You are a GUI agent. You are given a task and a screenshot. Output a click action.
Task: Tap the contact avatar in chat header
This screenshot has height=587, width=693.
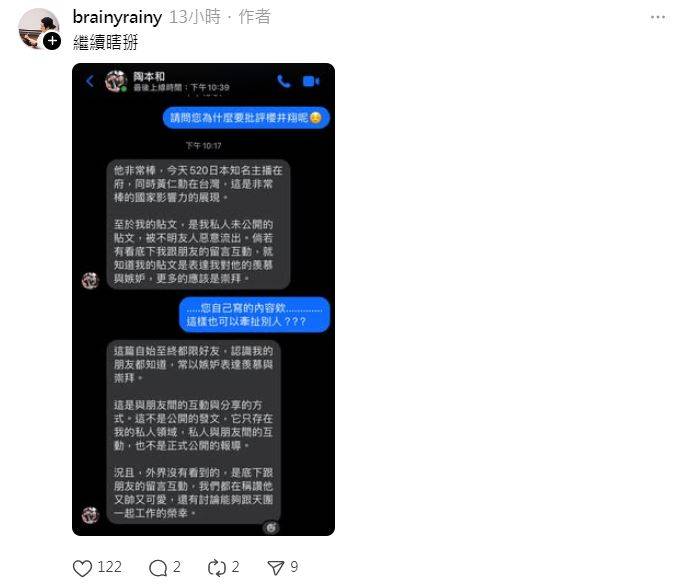pos(116,81)
